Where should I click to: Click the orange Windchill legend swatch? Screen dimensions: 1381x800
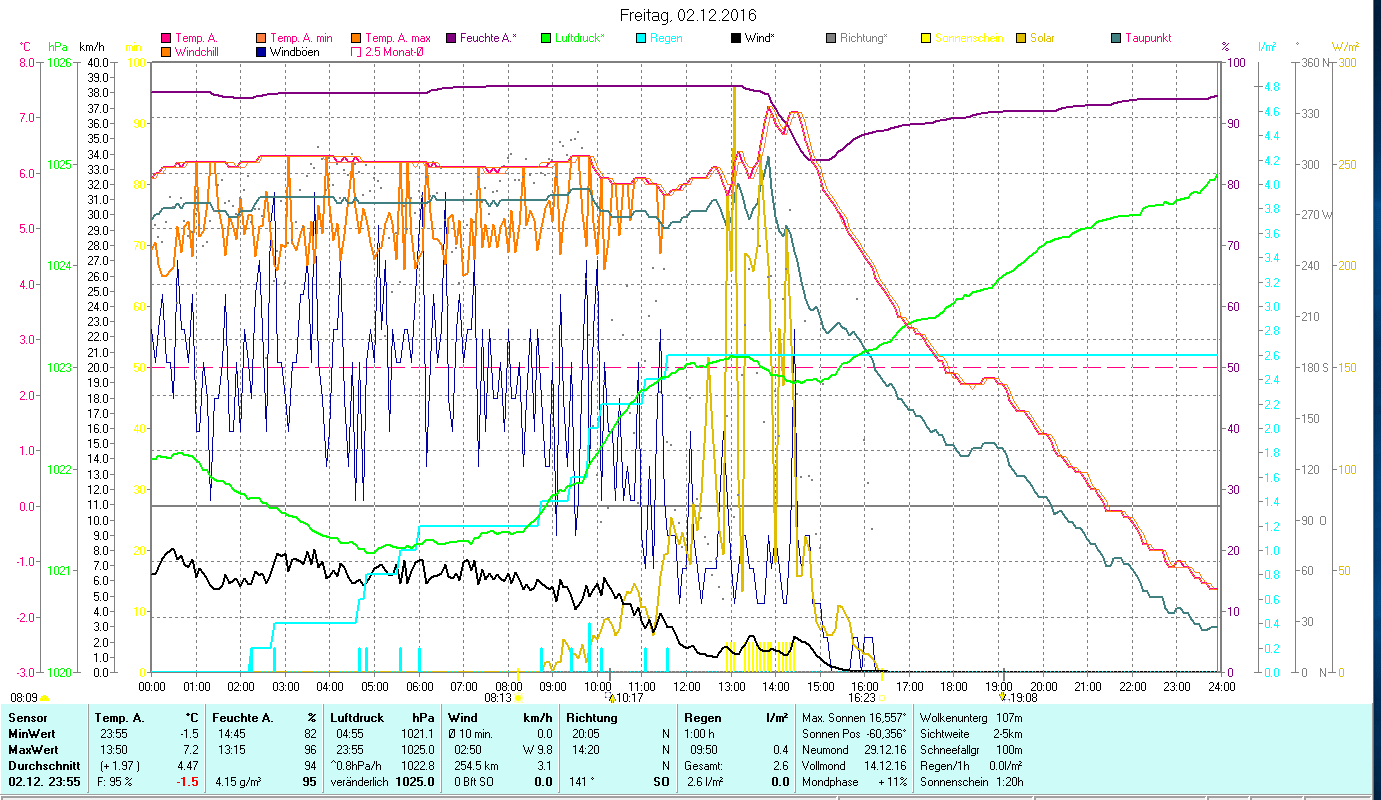point(166,51)
